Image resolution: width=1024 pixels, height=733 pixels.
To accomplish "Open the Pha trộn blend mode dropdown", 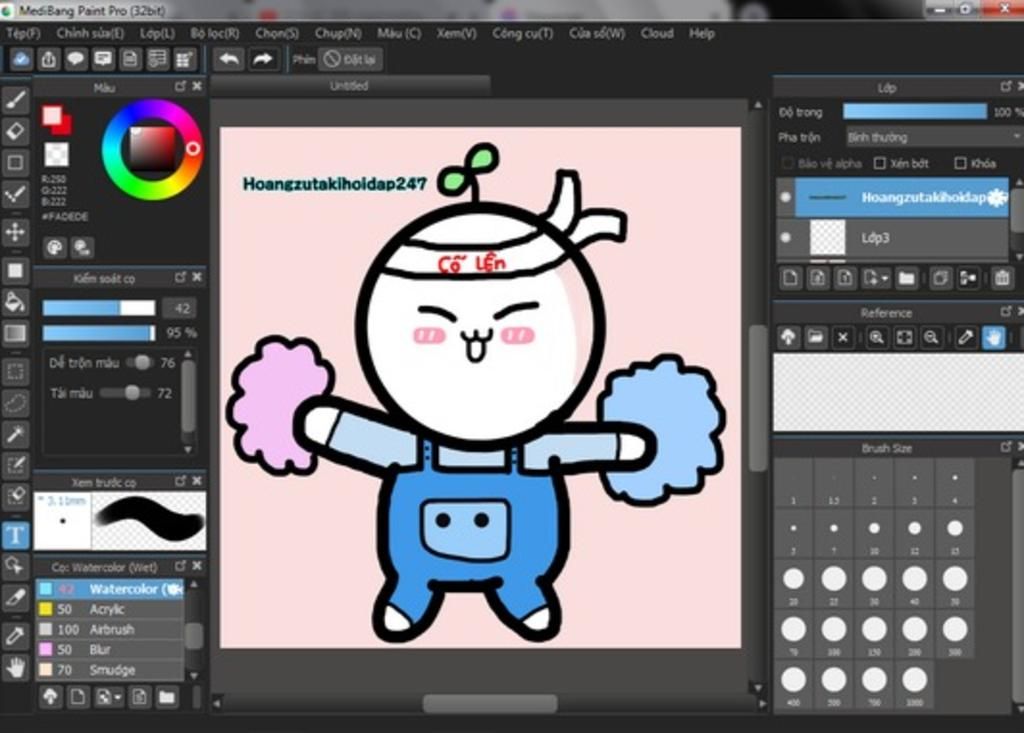I will [933, 137].
